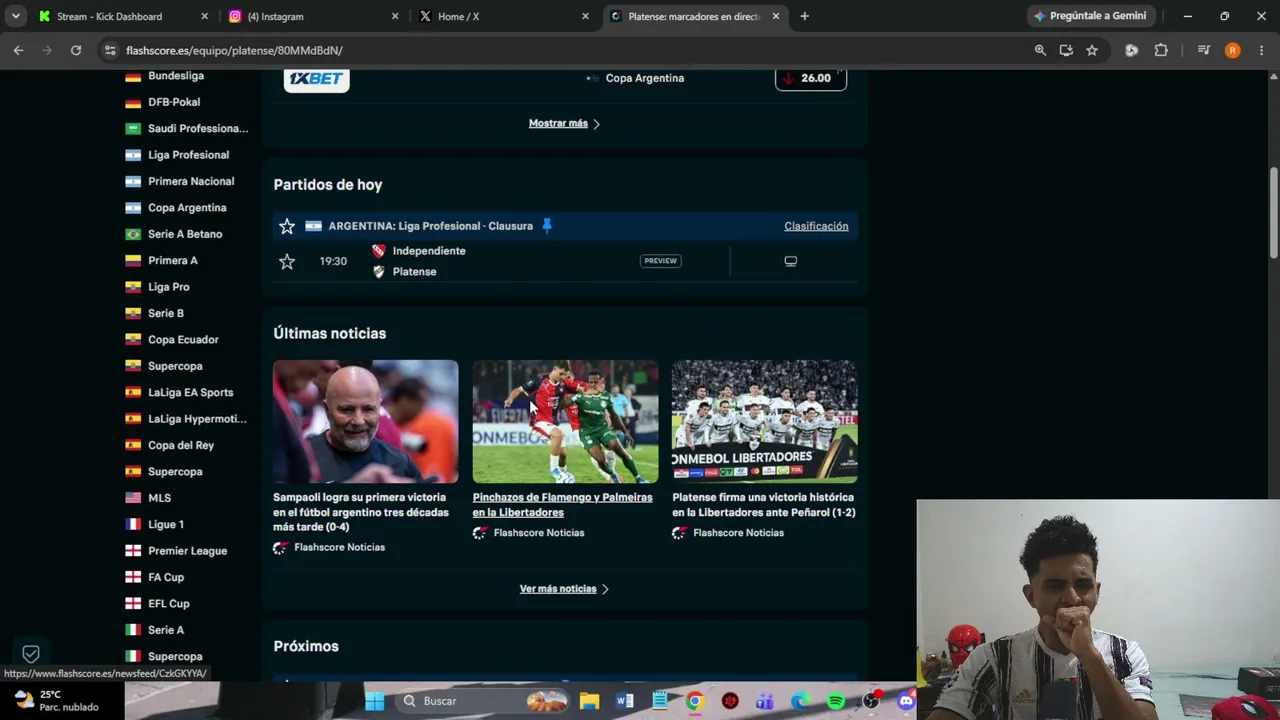1280x720 pixels.
Task: Favorite the Liga Profesional - Clausura league star
Action: point(287,226)
